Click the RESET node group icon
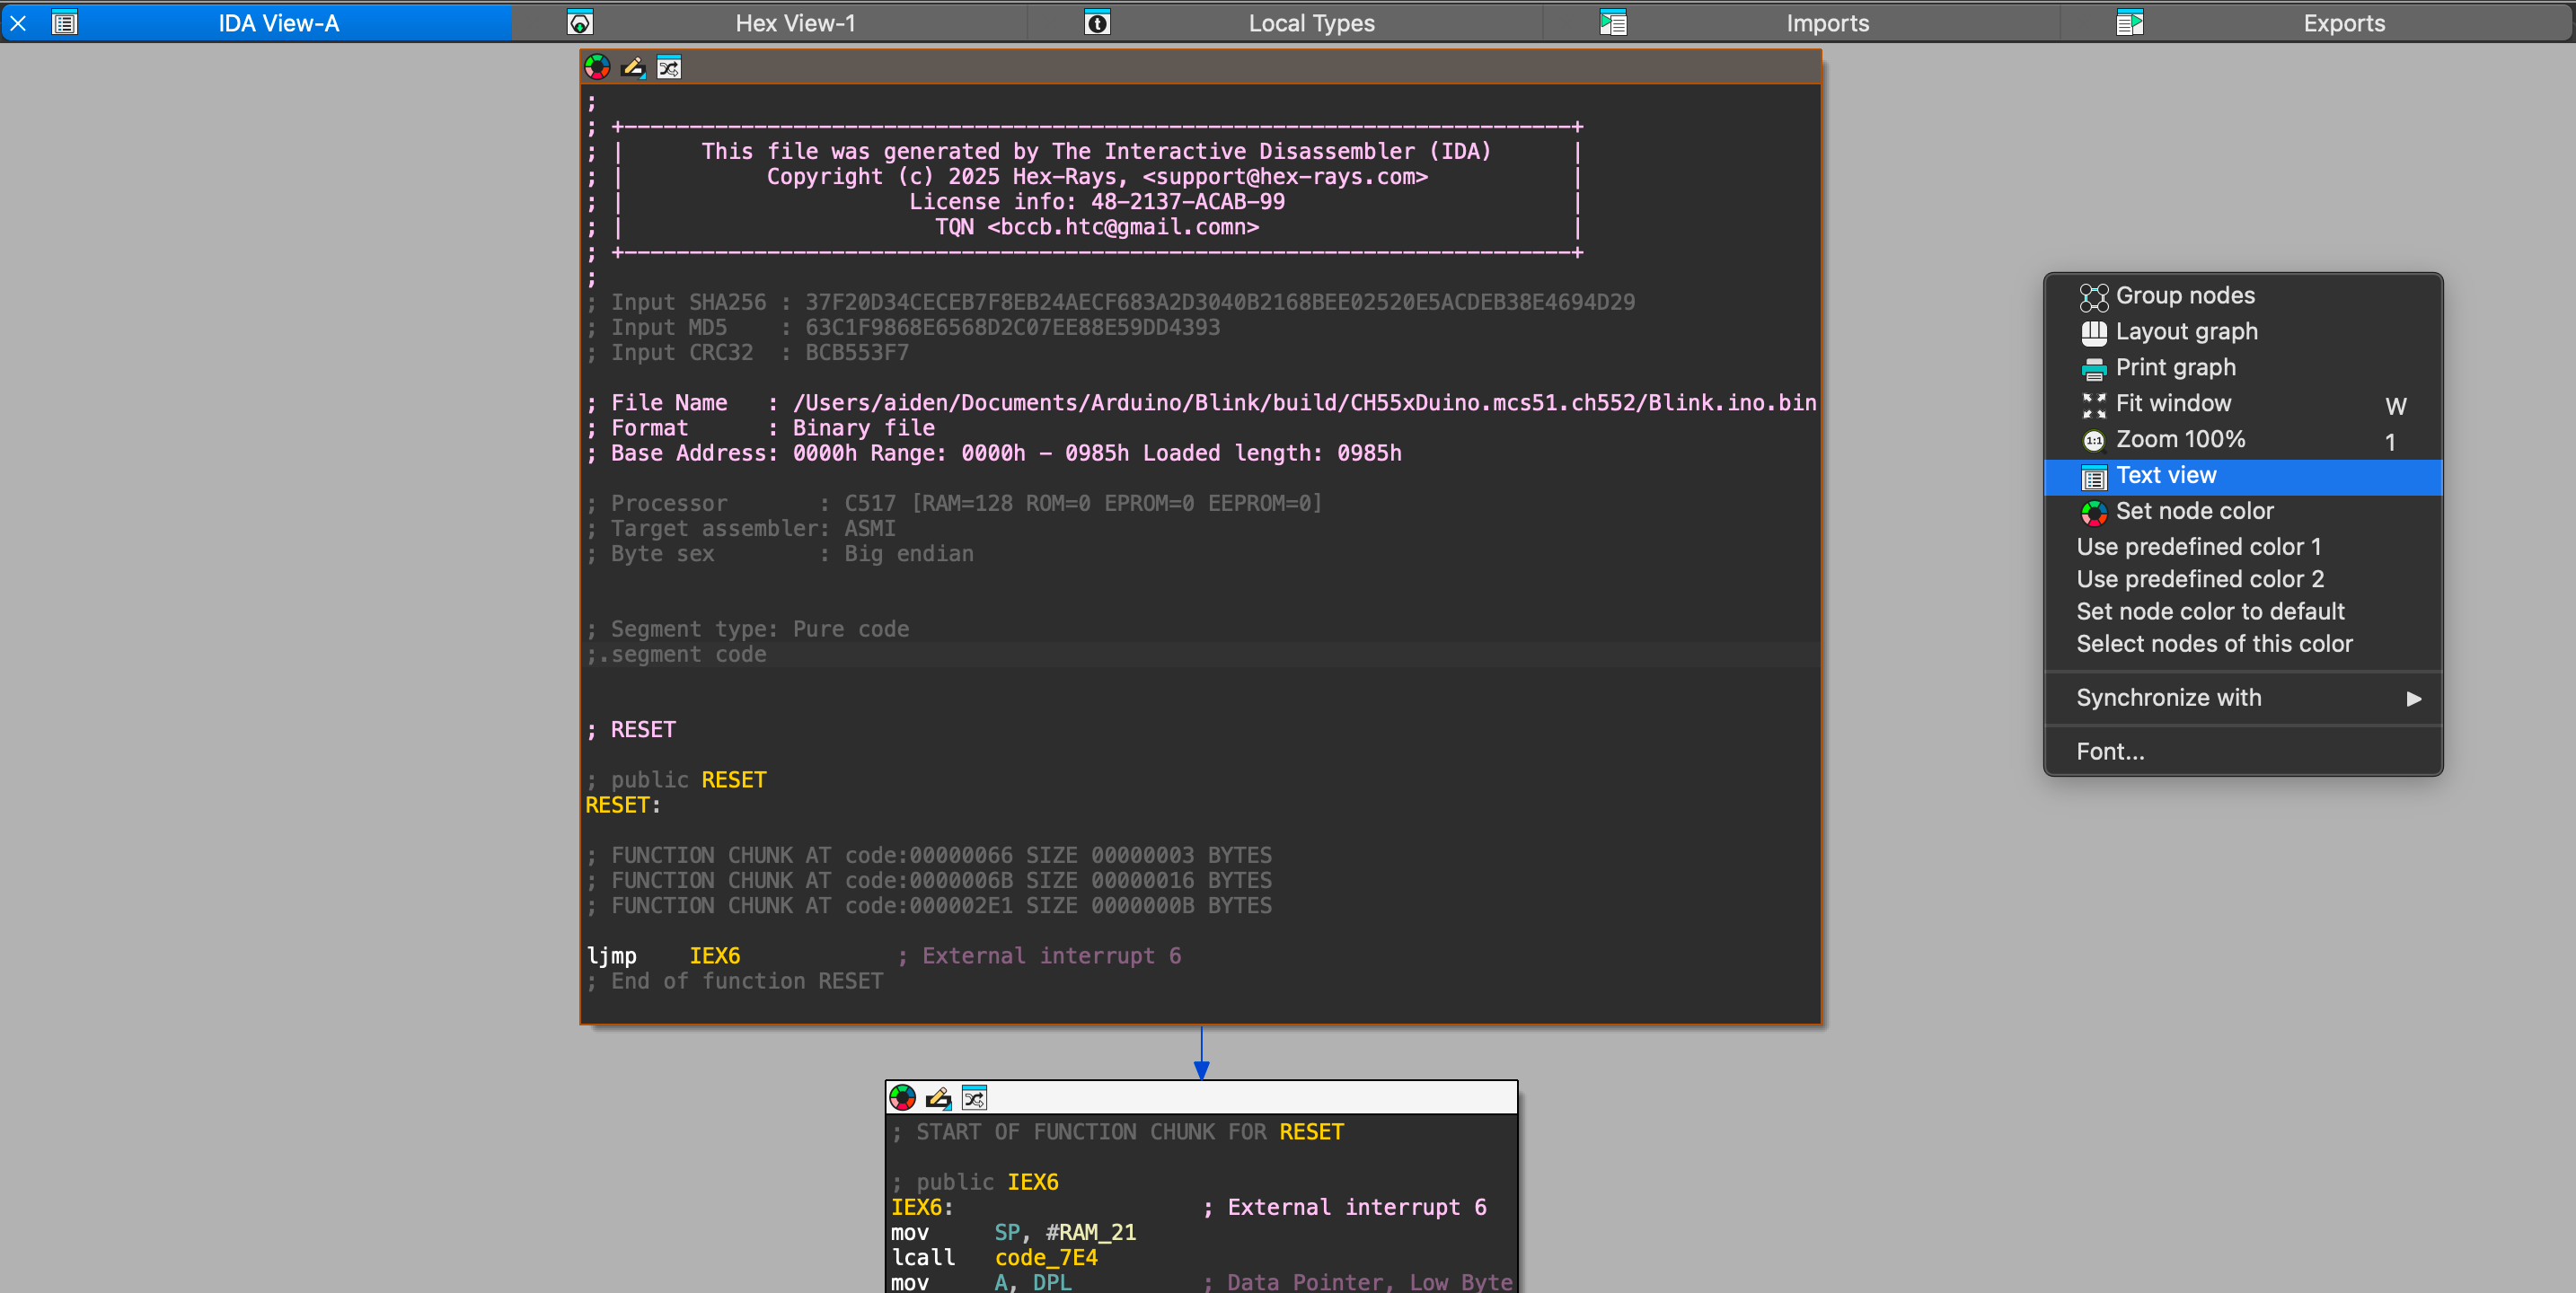The height and width of the screenshot is (1293, 2576). [x=669, y=67]
